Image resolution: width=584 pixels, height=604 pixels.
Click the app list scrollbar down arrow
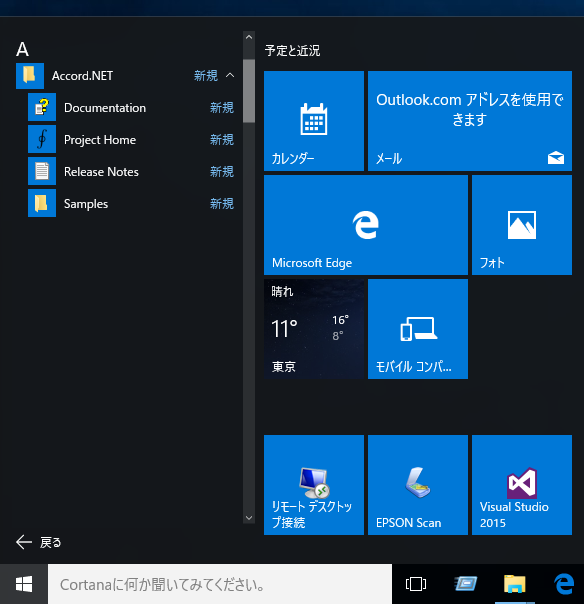[249, 518]
